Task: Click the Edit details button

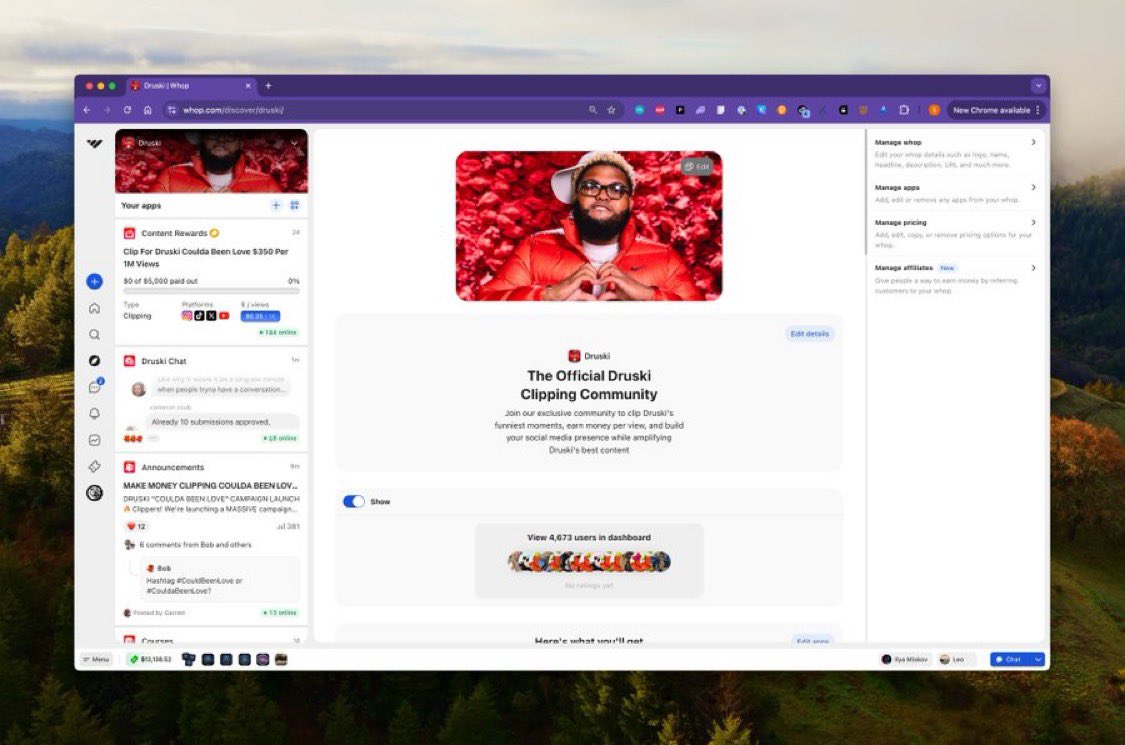Action: [809, 334]
